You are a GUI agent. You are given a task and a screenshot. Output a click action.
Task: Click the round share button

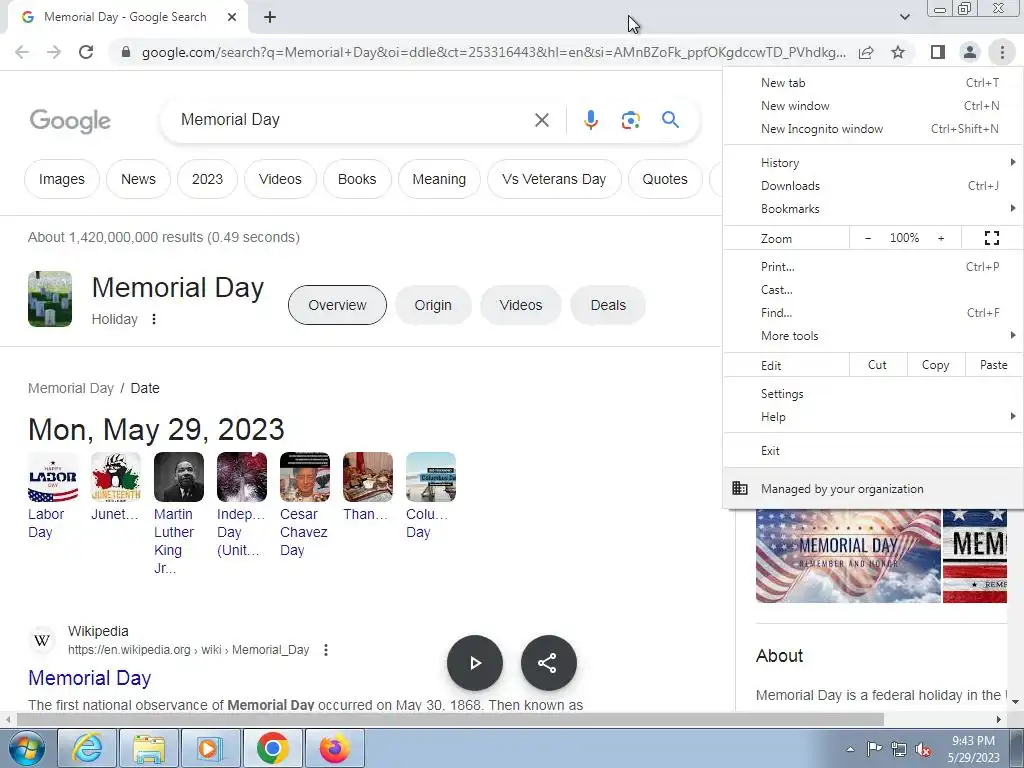coord(549,663)
